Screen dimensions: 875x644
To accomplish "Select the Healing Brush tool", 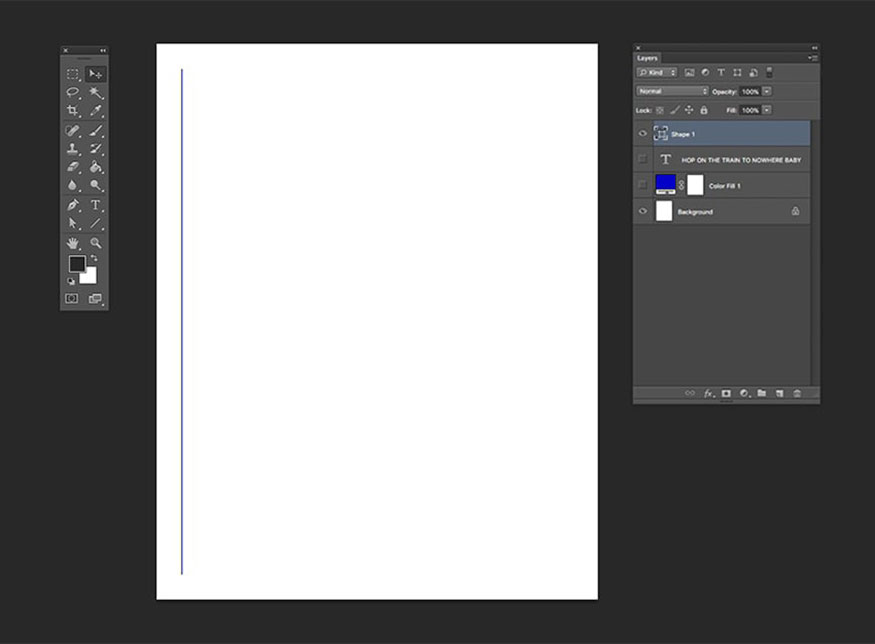I will [73, 131].
